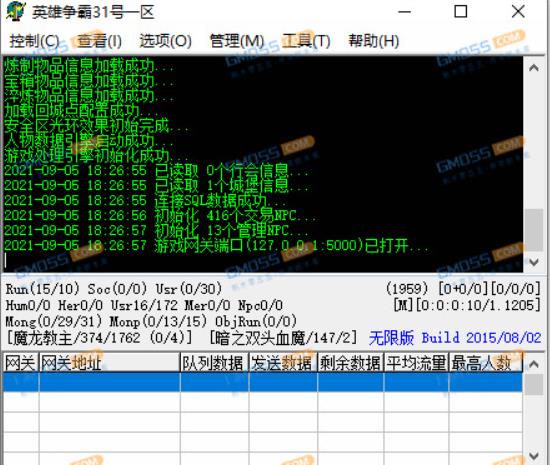This screenshot has width=550, height=465.
Task: Click the log line 已读取 1个城堡信息
Action: pos(156,186)
